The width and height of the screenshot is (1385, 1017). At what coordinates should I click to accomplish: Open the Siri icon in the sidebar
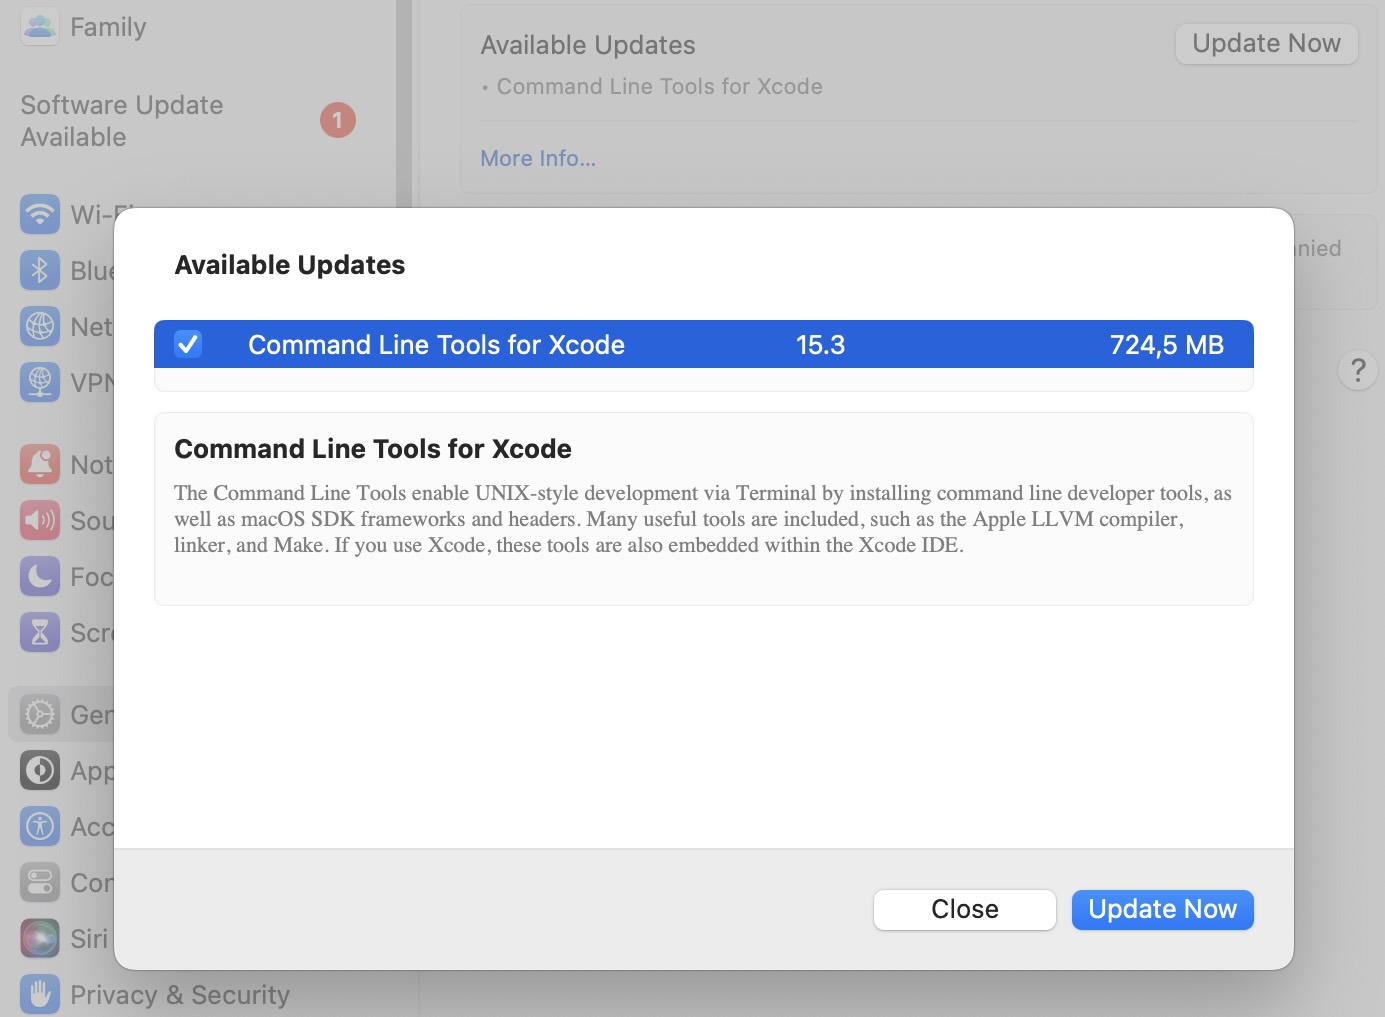tap(39, 938)
